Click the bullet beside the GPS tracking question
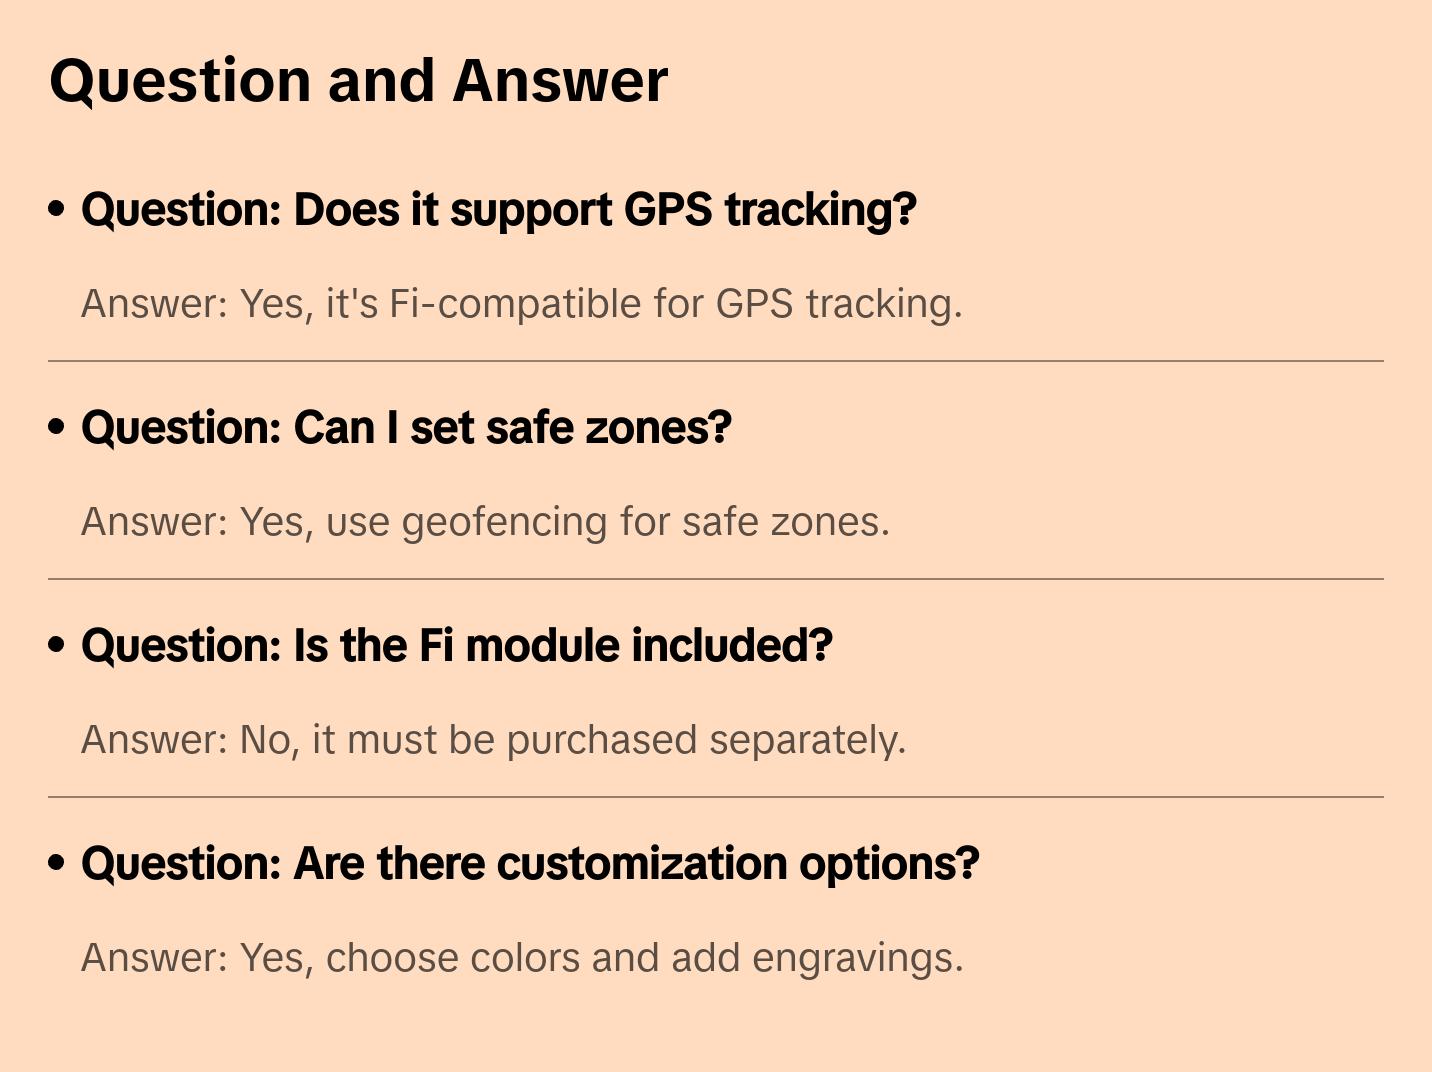This screenshot has height=1072, width=1432. (x=57, y=209)
